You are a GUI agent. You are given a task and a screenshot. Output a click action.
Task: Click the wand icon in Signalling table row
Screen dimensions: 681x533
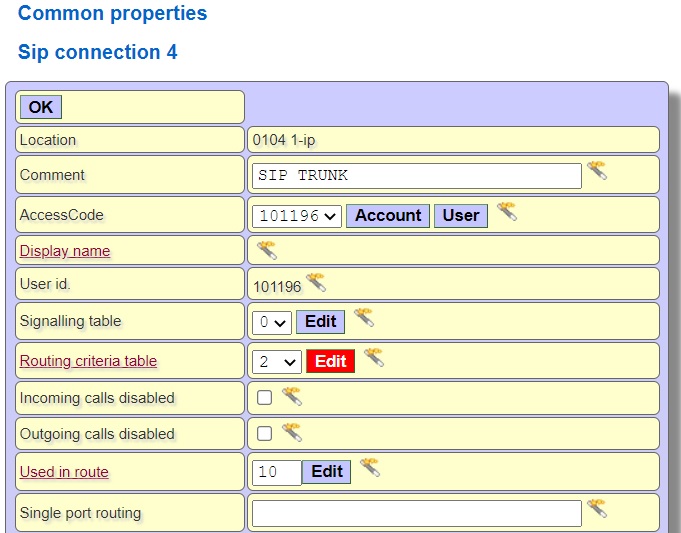pos(363,318)
